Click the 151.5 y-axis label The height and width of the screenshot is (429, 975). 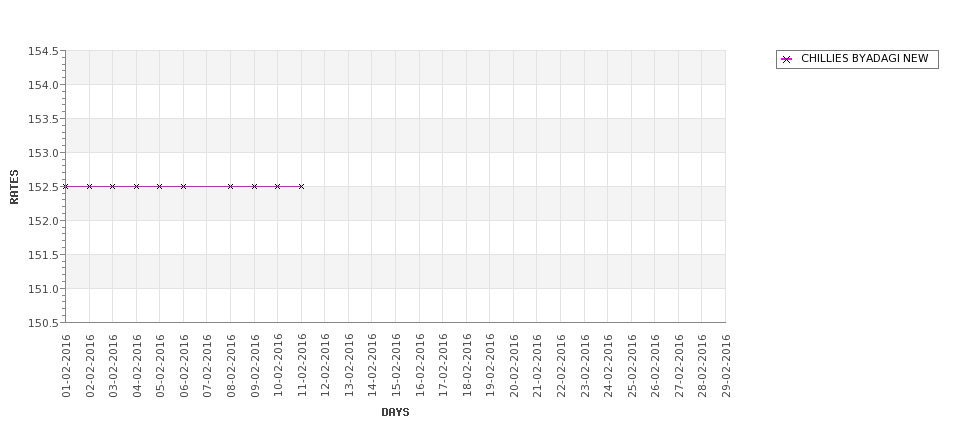(43, 255)
